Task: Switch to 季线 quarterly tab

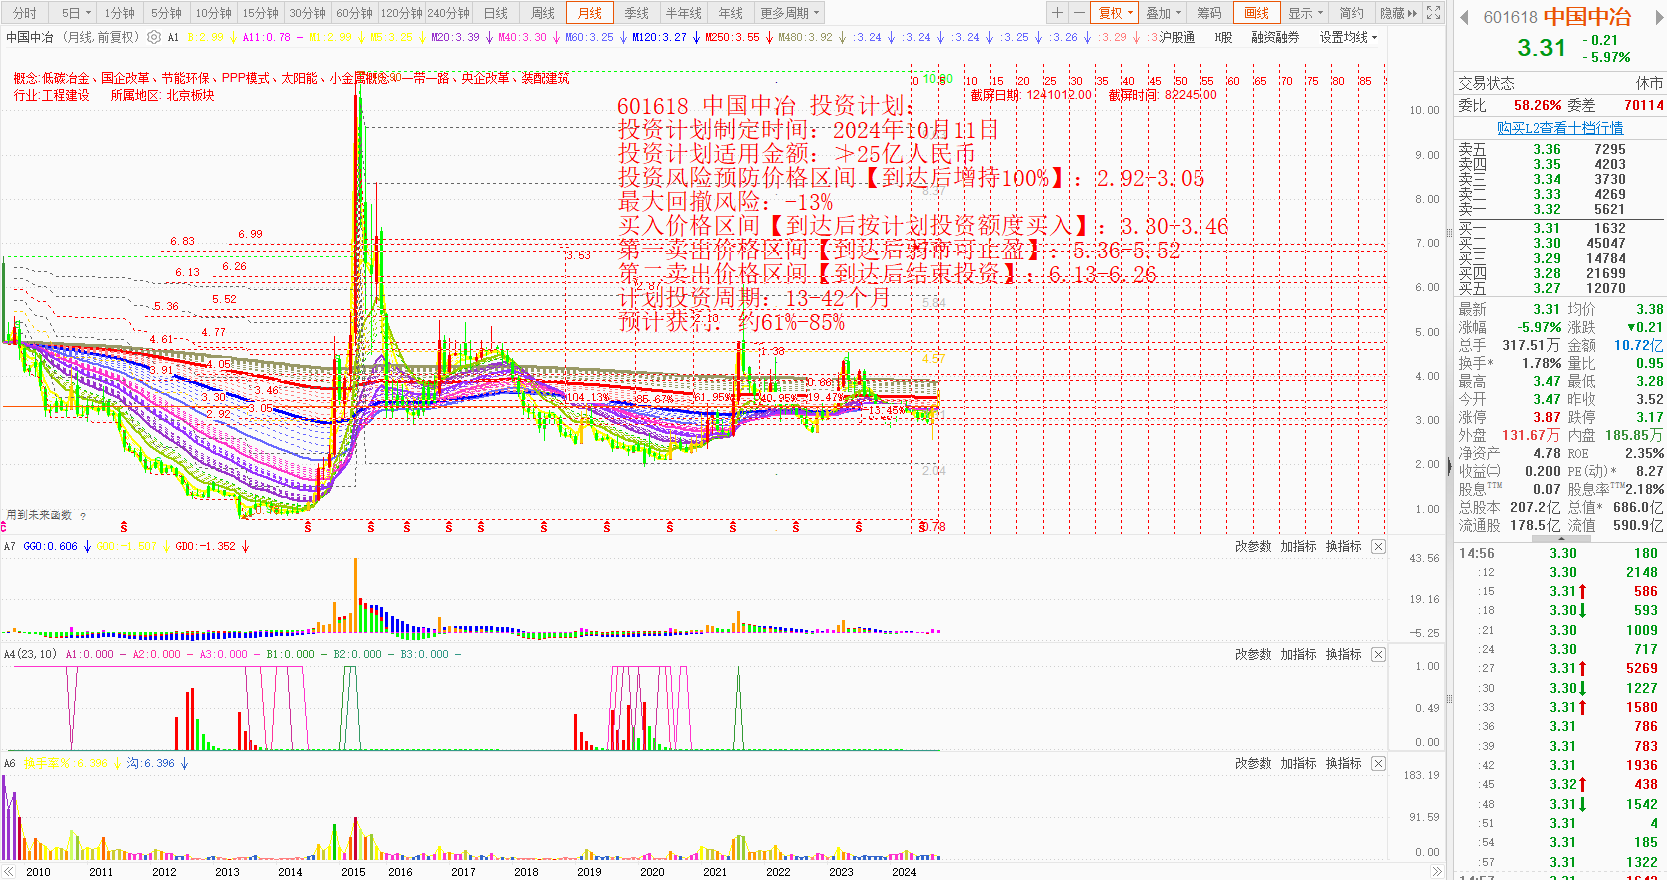Action: pyautogui.click(x=637, y=13)
